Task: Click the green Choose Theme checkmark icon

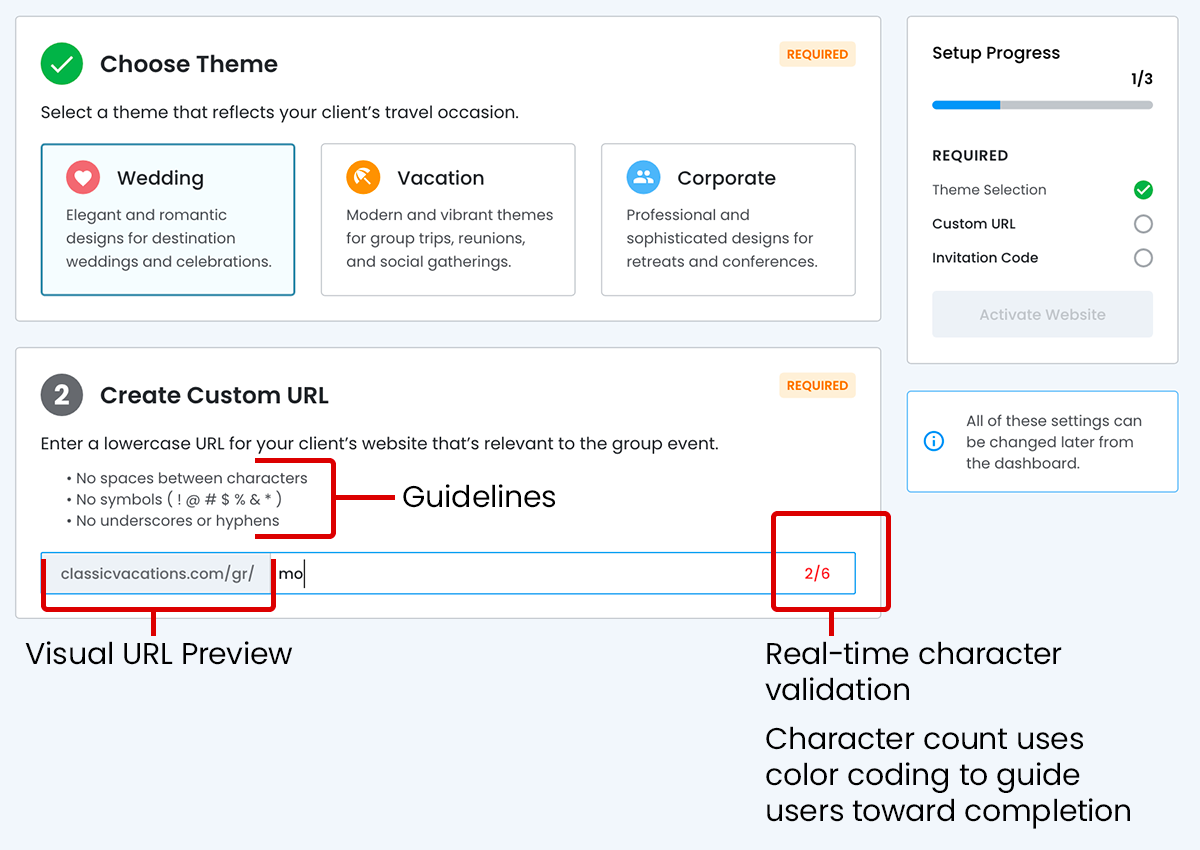Action: click(62, 64)
